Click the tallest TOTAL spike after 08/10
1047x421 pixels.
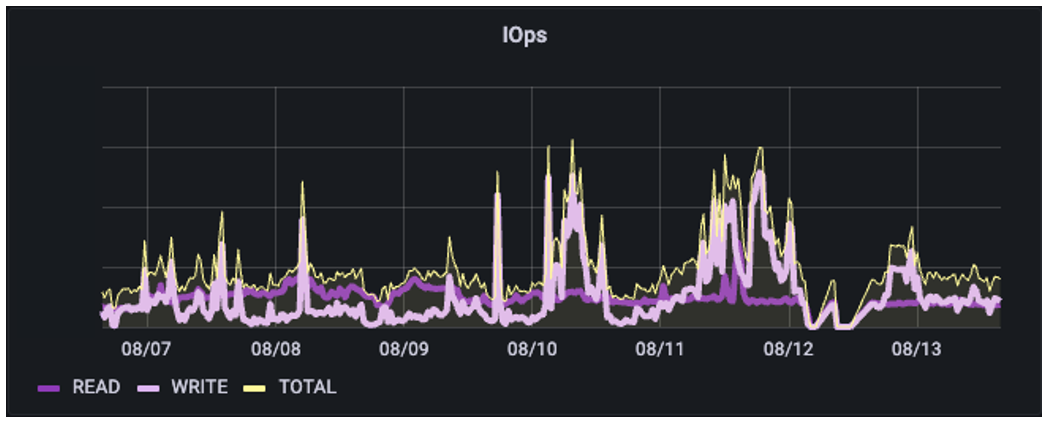pyautogui.click(x=572, y=143)
